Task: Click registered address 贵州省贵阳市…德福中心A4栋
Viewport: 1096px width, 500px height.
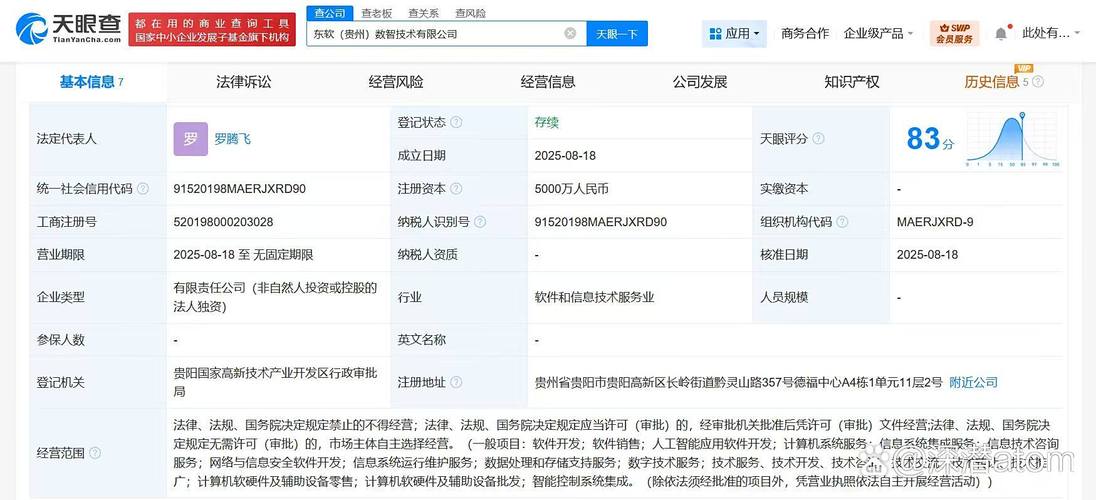Action: 739,383
